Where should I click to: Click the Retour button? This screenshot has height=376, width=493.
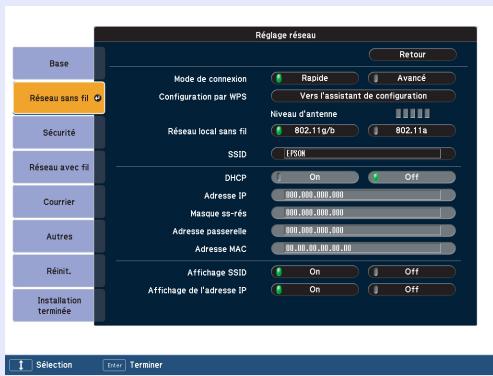click(413, 55)
